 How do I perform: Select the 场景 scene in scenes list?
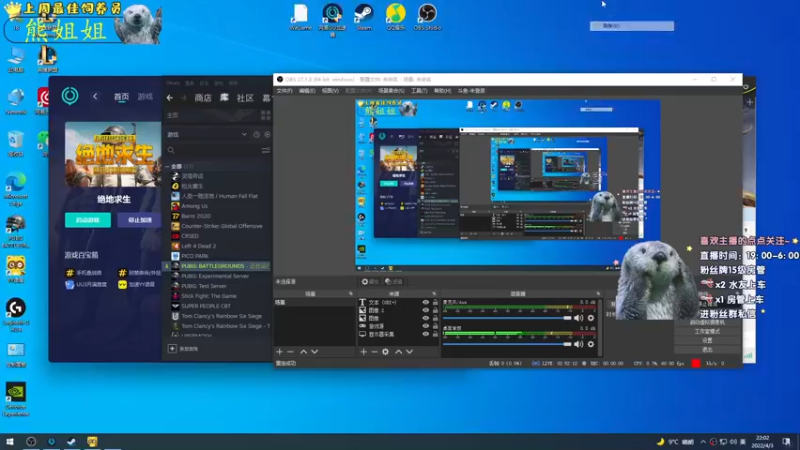pyautogui.click(x=314, y=303)
